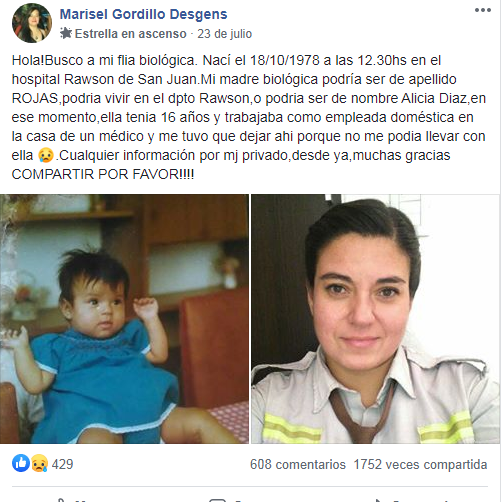Viewport: 501px width, 502px height.
Task: Click the partially visible Comment bubble icon
Action: point(217,500)
